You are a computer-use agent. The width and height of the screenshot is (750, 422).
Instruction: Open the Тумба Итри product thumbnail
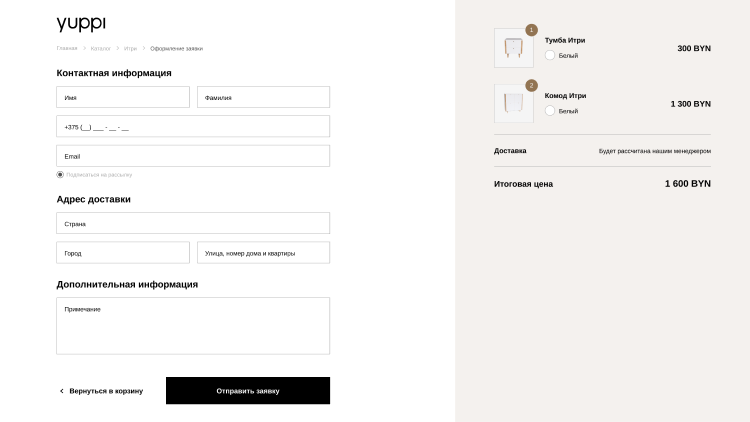pos(513,48)
